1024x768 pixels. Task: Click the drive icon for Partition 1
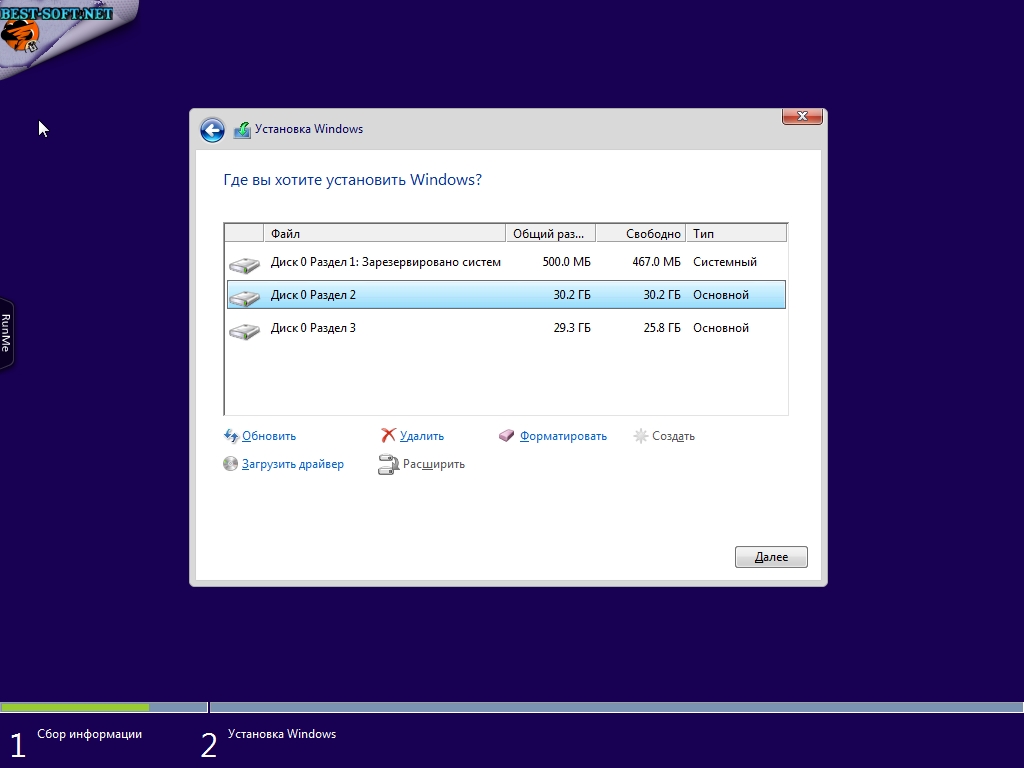[x=244, y=264]
